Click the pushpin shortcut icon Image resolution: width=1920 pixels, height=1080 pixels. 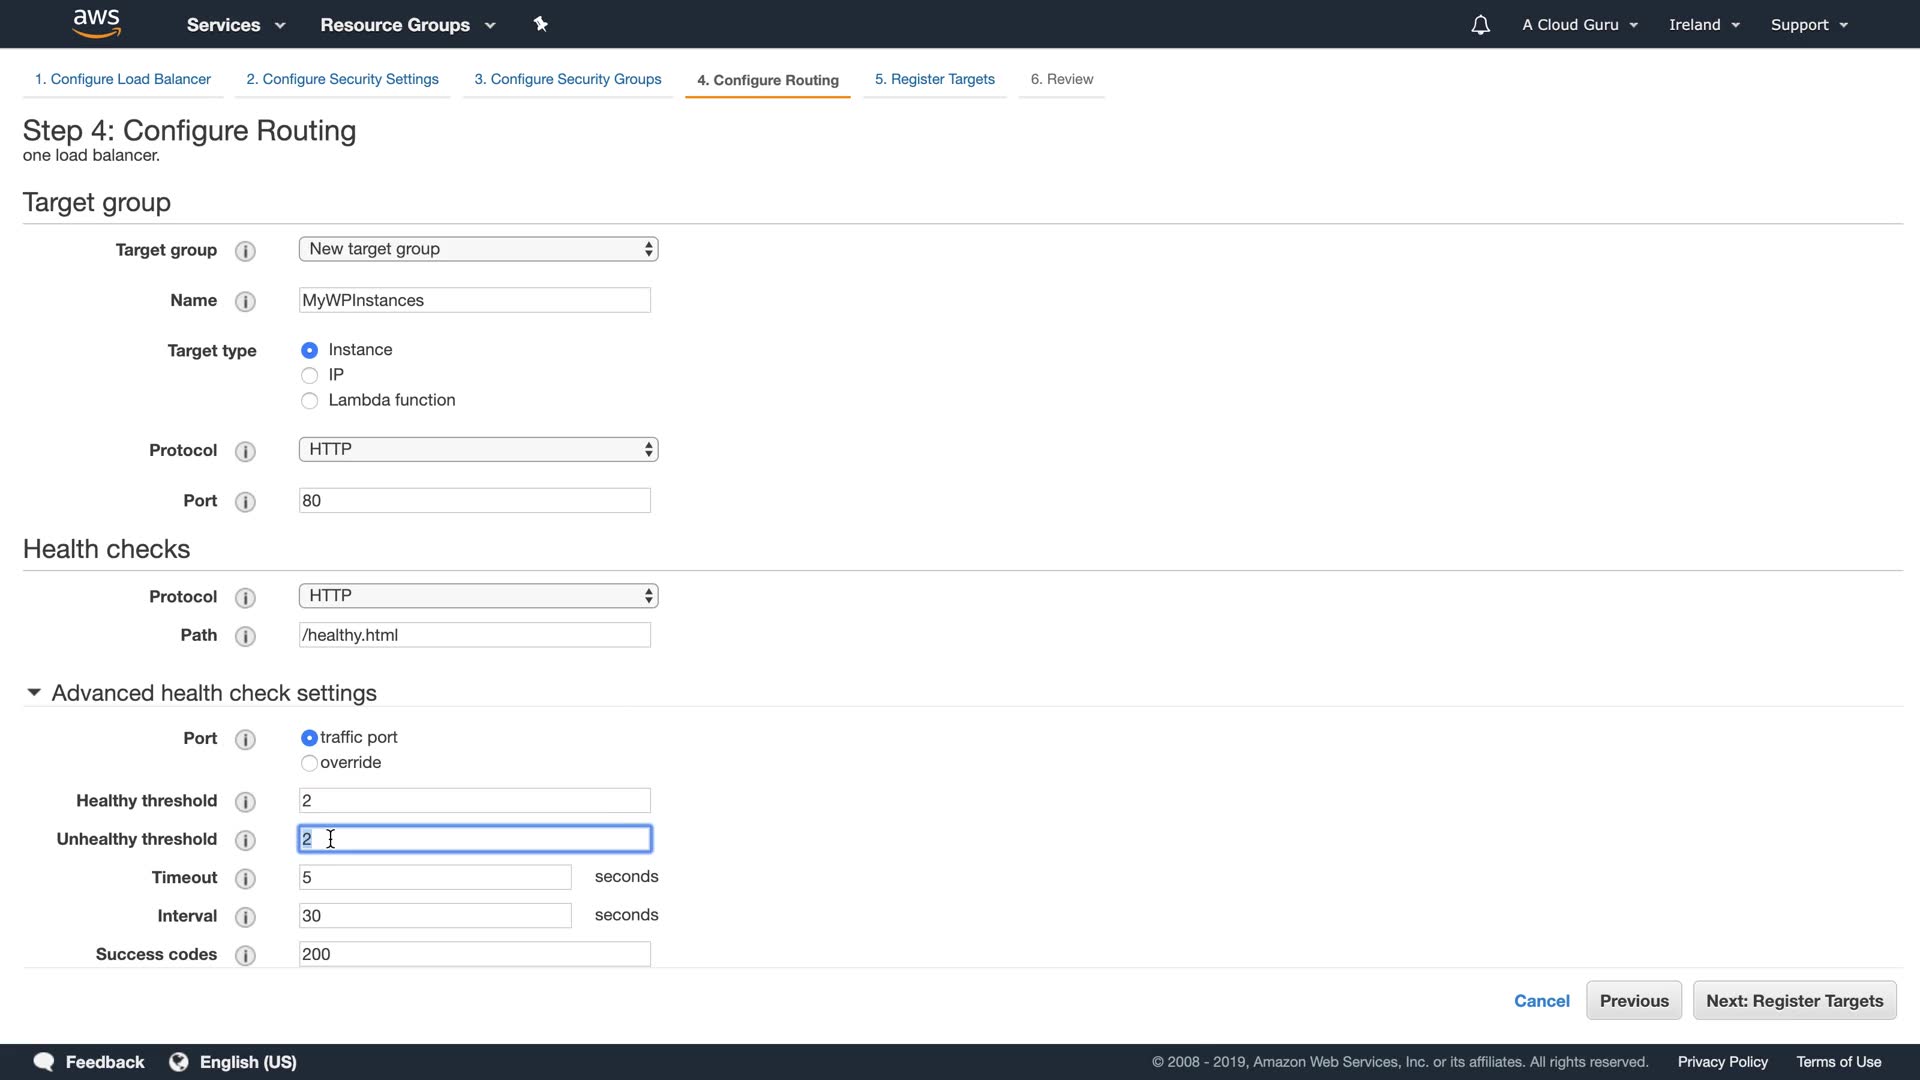point(541,24)
